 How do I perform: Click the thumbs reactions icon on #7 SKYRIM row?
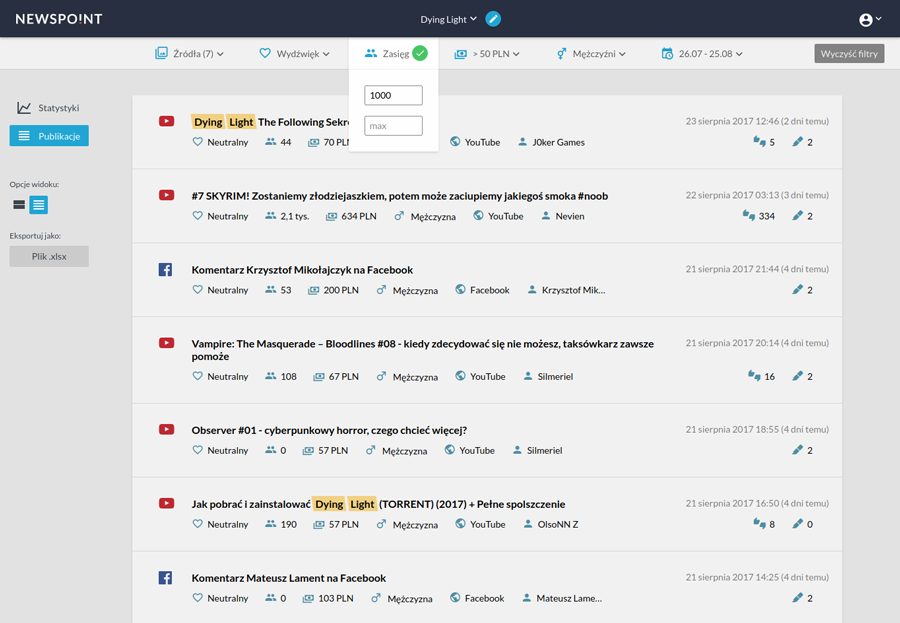(748, 215)
